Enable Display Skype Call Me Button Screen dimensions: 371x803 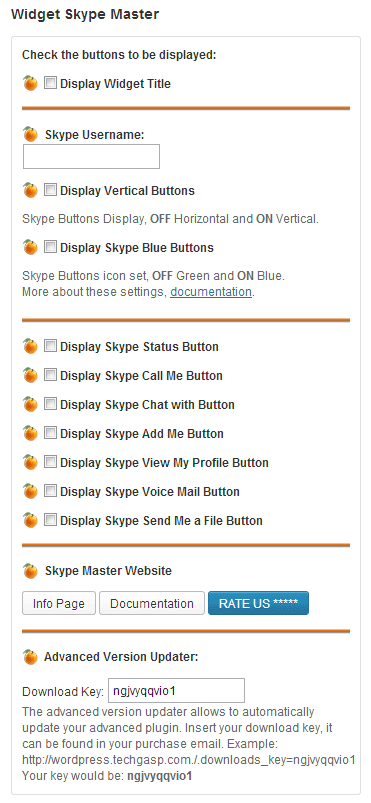coord(50,375)
